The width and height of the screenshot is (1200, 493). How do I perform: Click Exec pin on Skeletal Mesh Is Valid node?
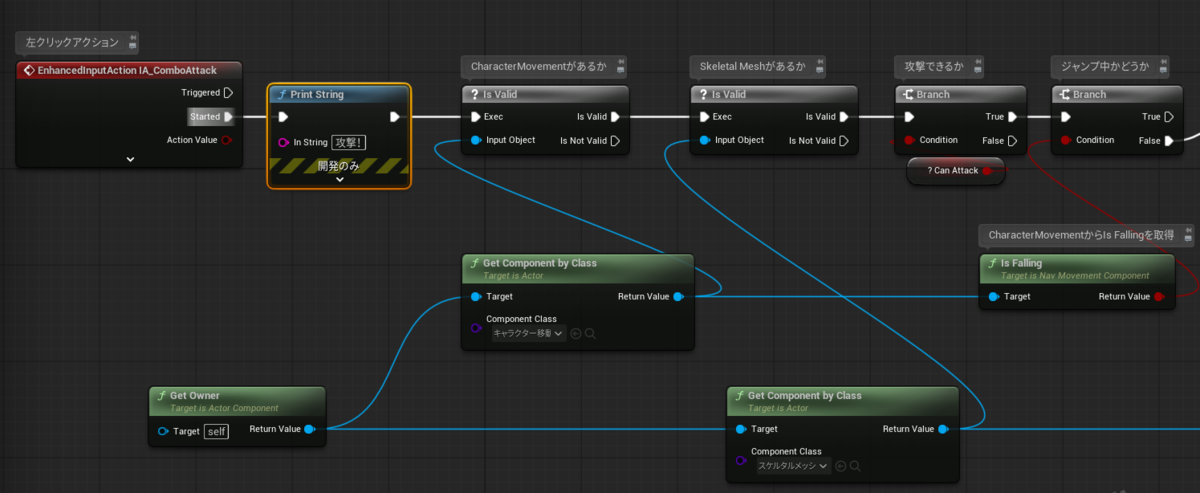tap(705, 116)
